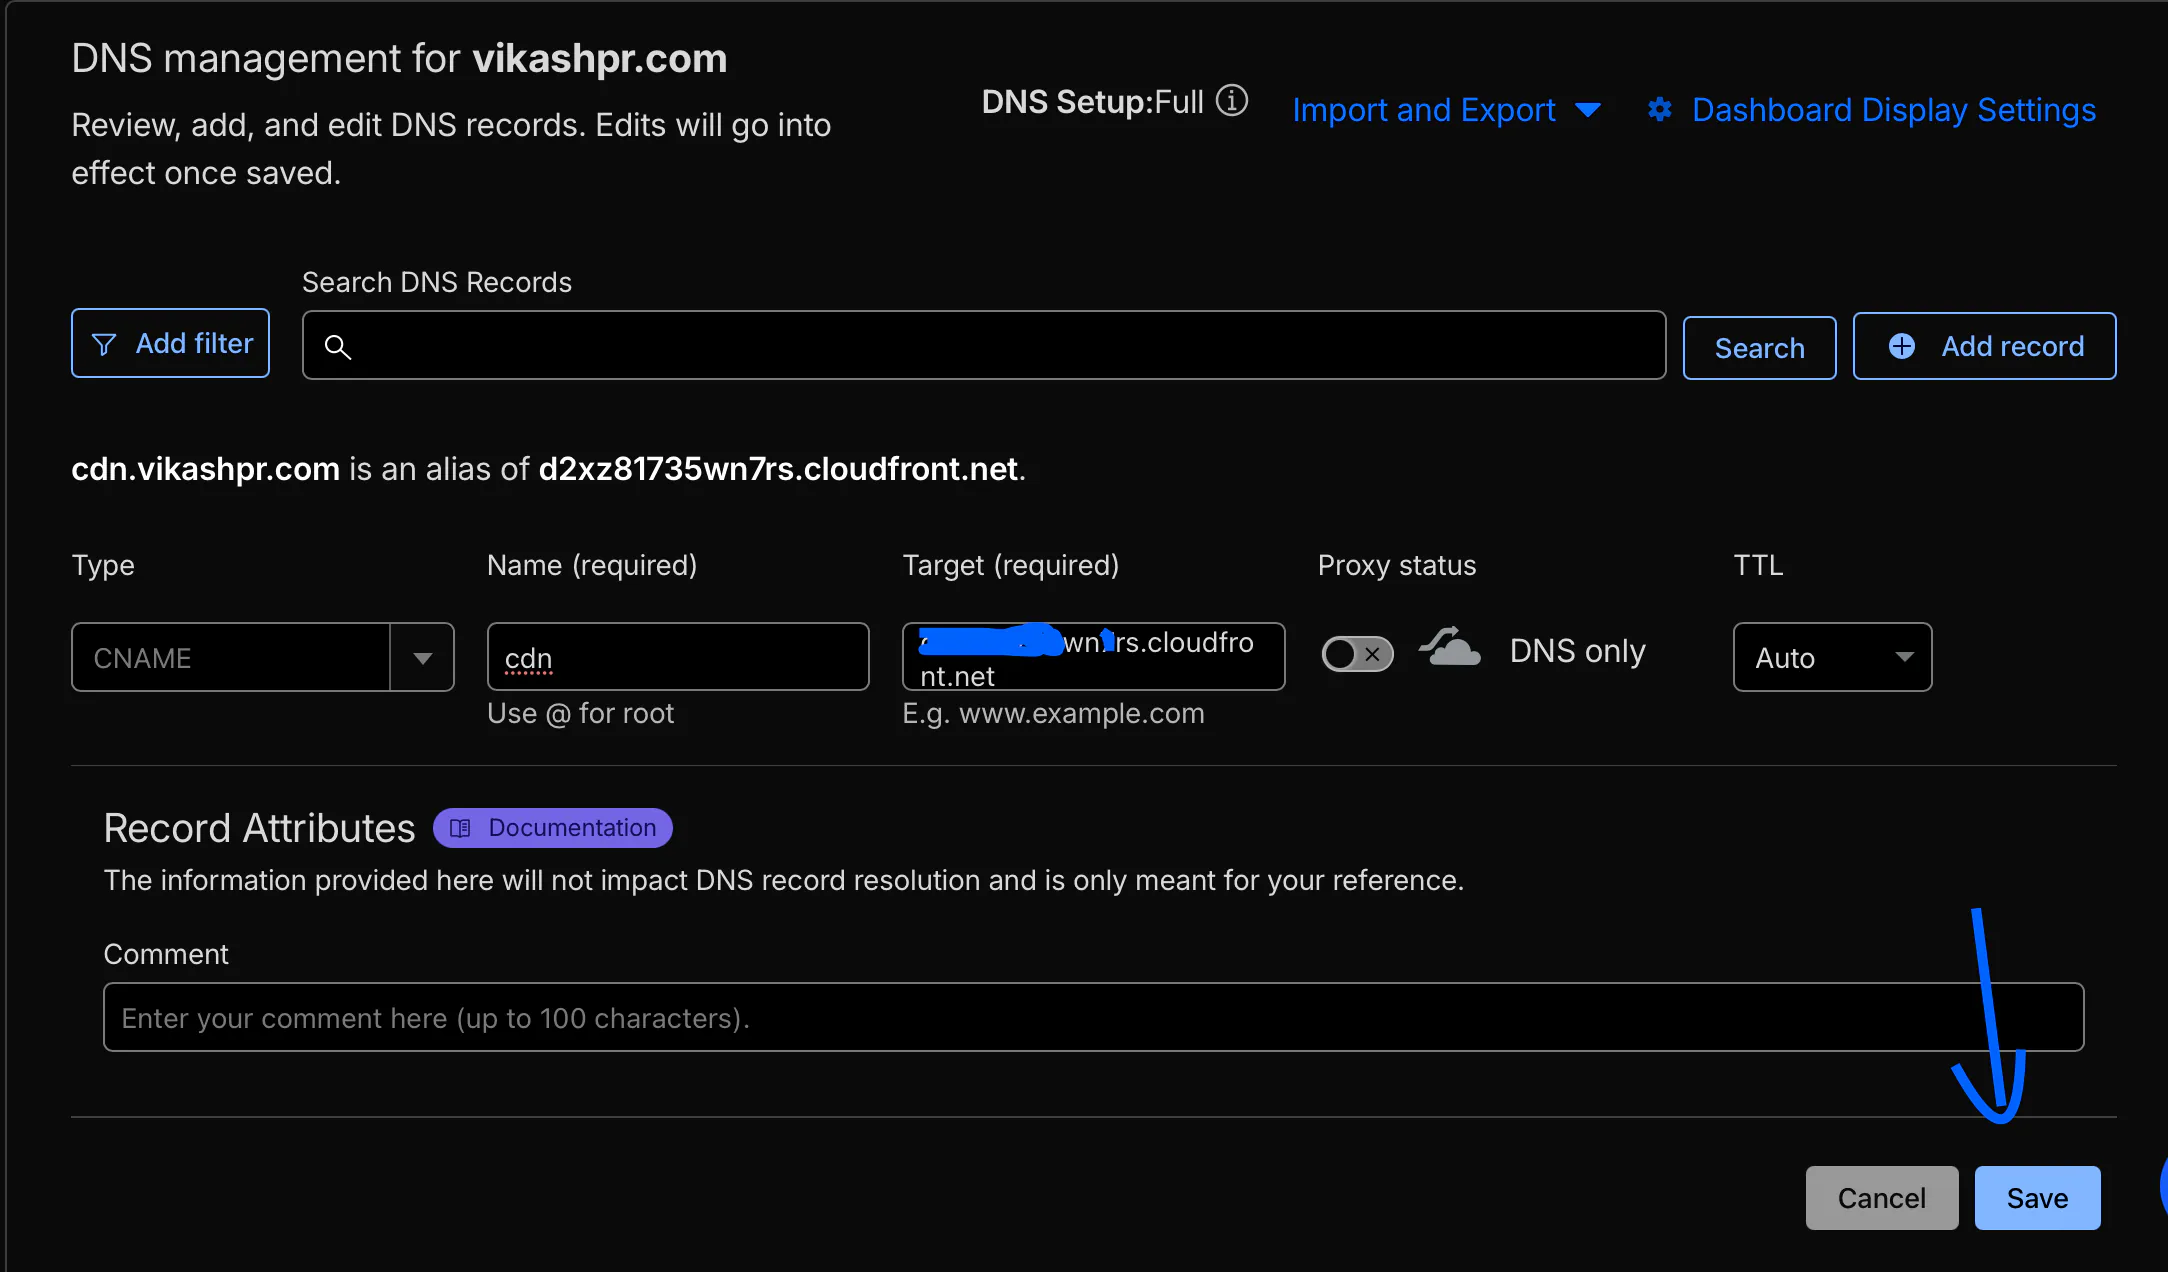This screenshot has width=2168, height=1272.
Task: Cancel editing the DNS record
Action: [1881, 1197]
